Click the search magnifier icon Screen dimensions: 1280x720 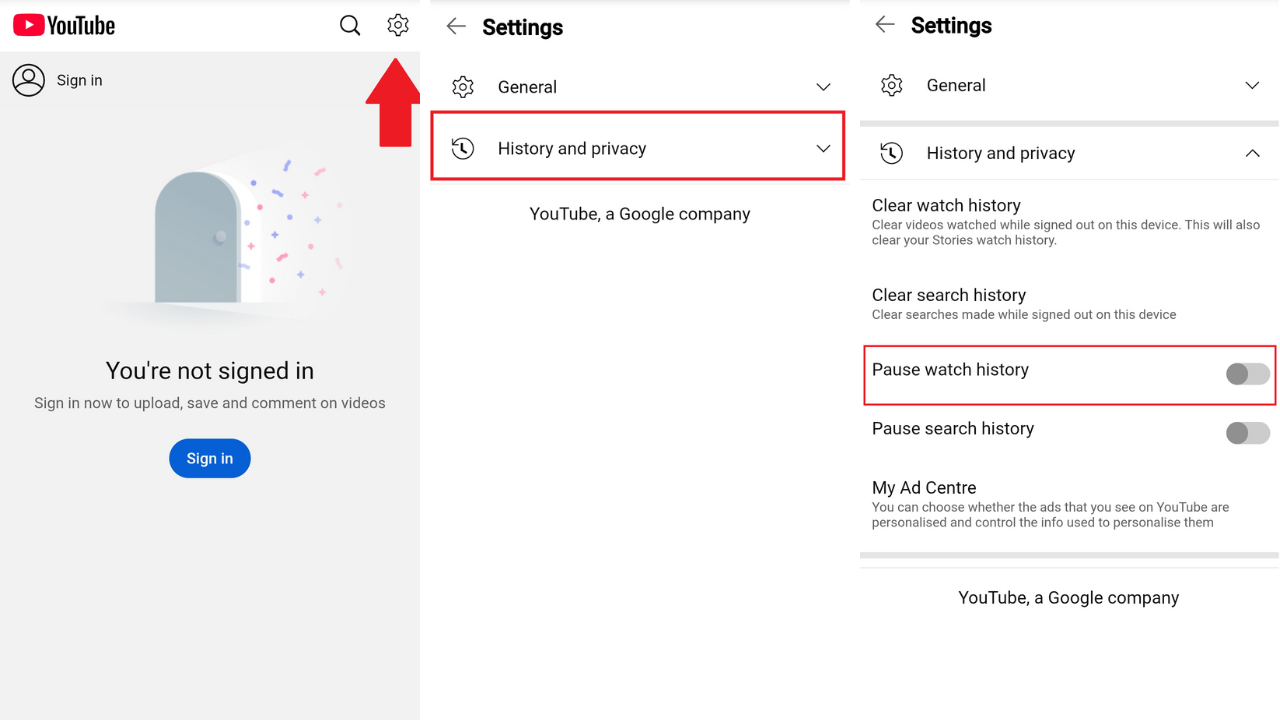349,25
